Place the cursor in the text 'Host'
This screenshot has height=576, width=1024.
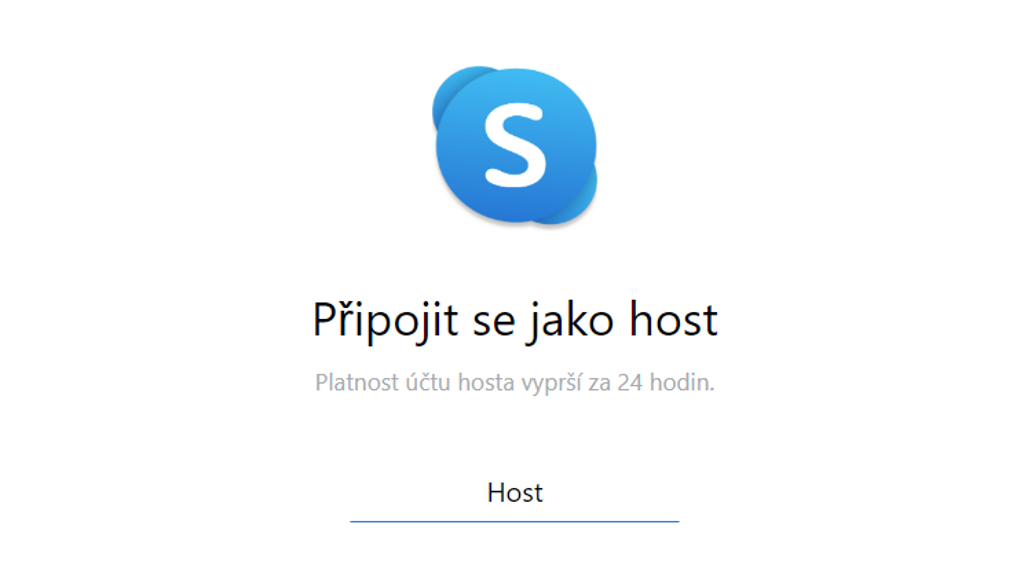(515, 492)
